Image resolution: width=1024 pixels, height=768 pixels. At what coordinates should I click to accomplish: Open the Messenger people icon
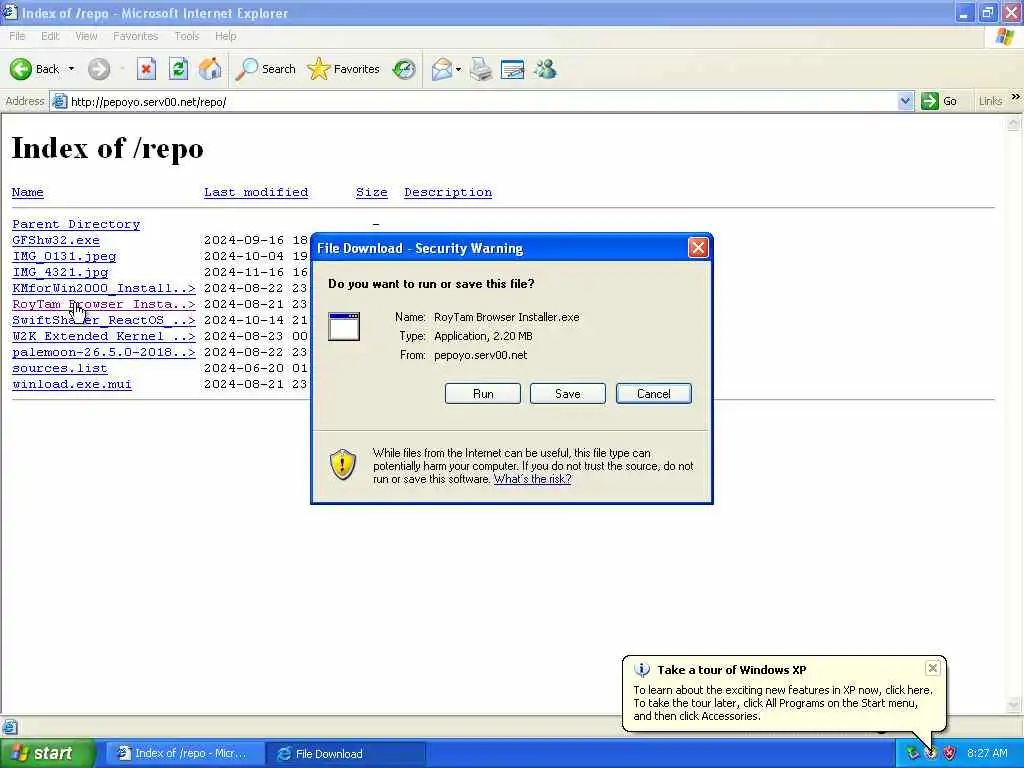pyautogui.click(x=545, y=69)
